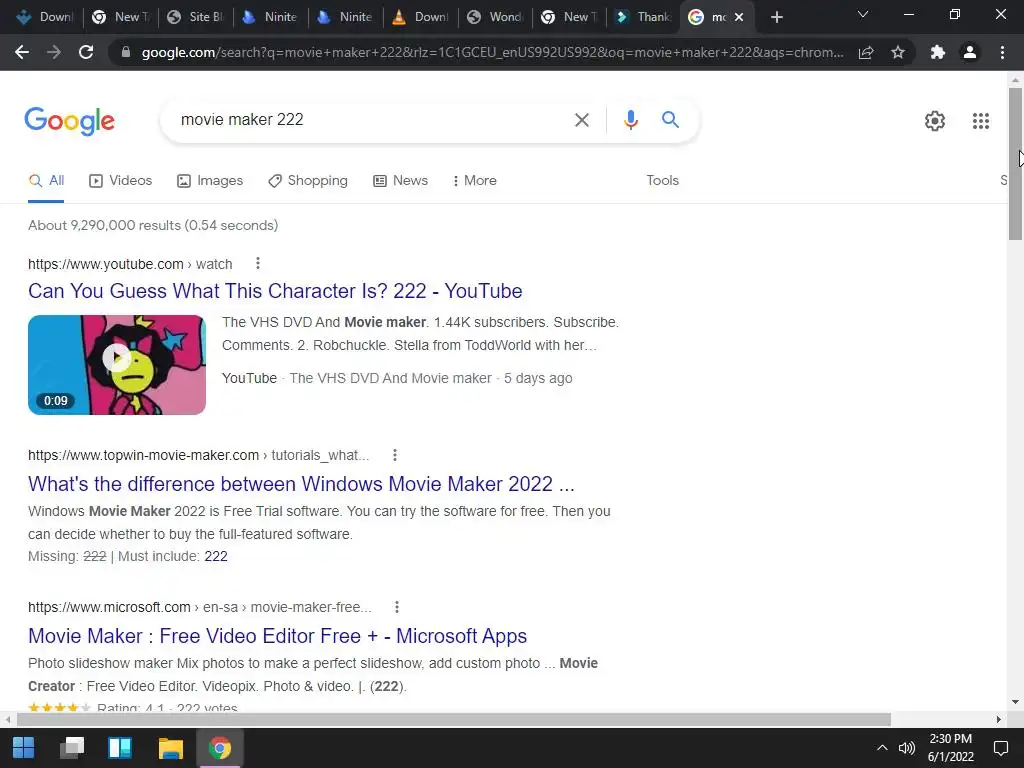Open Google apps grid
The width and height of the screenshot is (1024, 768).
click(x=980, y=121)
